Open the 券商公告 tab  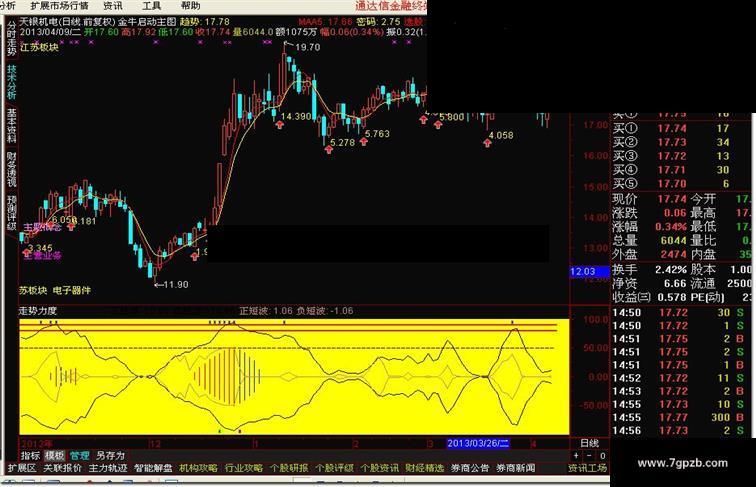point(470,468)
